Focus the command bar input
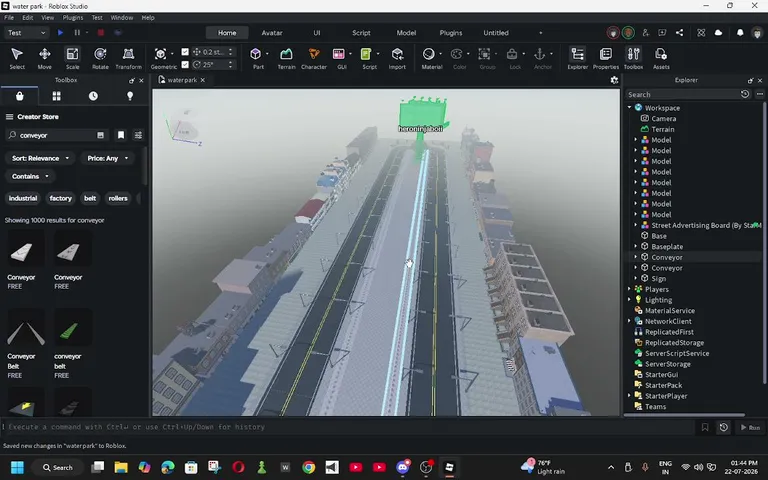The height and width of the screenshot is (480, 768). click(x=349, y=427)
